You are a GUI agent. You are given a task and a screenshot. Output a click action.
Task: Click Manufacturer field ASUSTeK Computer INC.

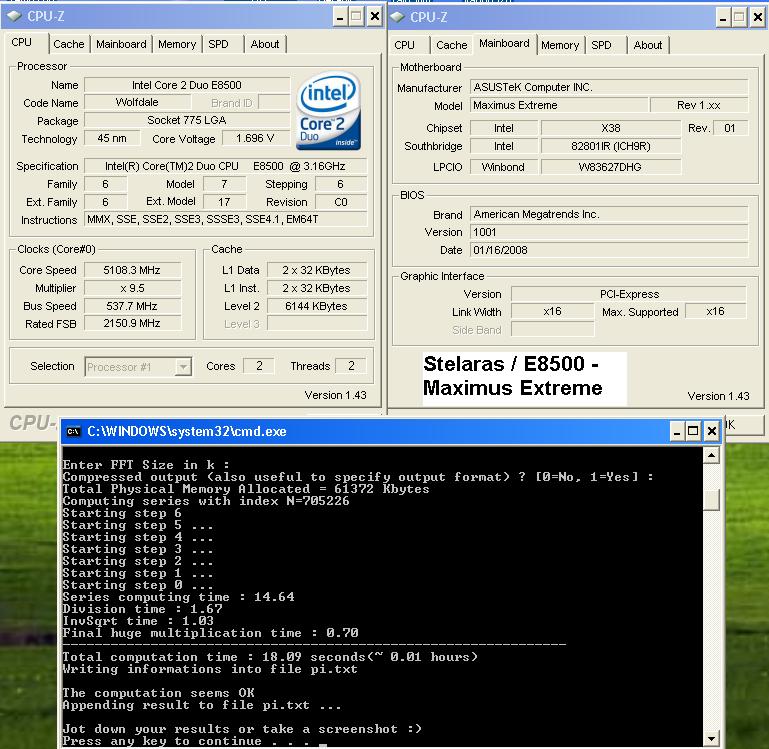[x=609, y=87]
